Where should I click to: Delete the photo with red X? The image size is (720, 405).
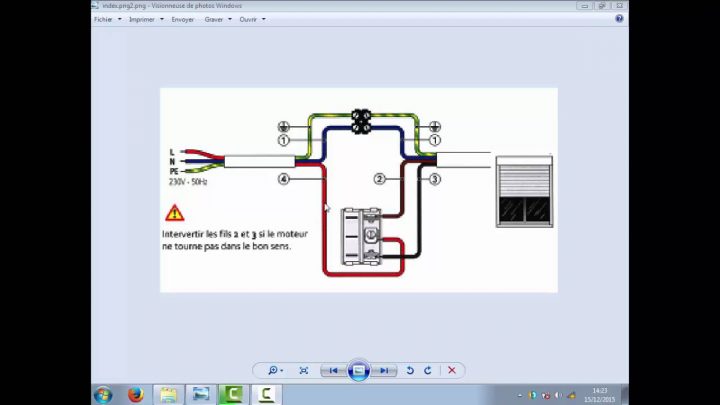(452, 370)
